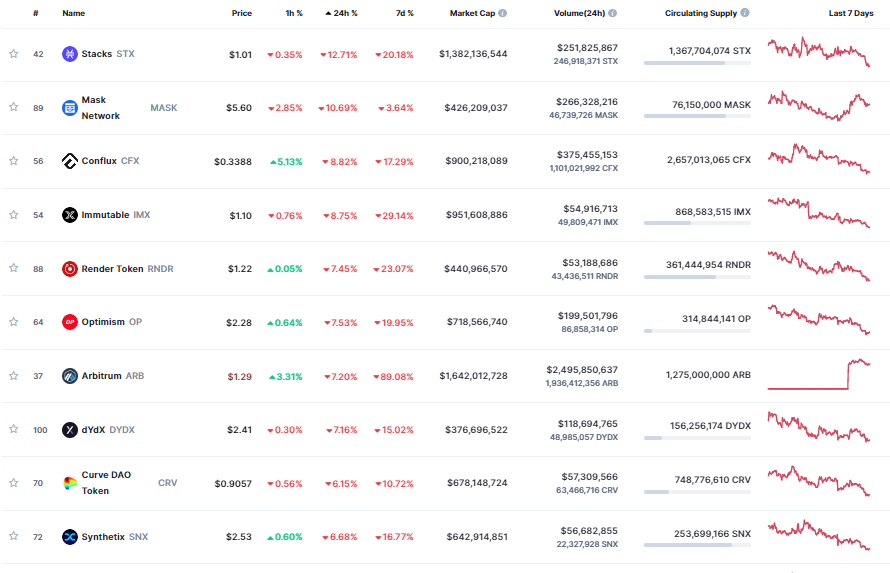The image size is (890, 573).
Task: Click the Conflux CFX coin logo
Action: coord(69,161)
